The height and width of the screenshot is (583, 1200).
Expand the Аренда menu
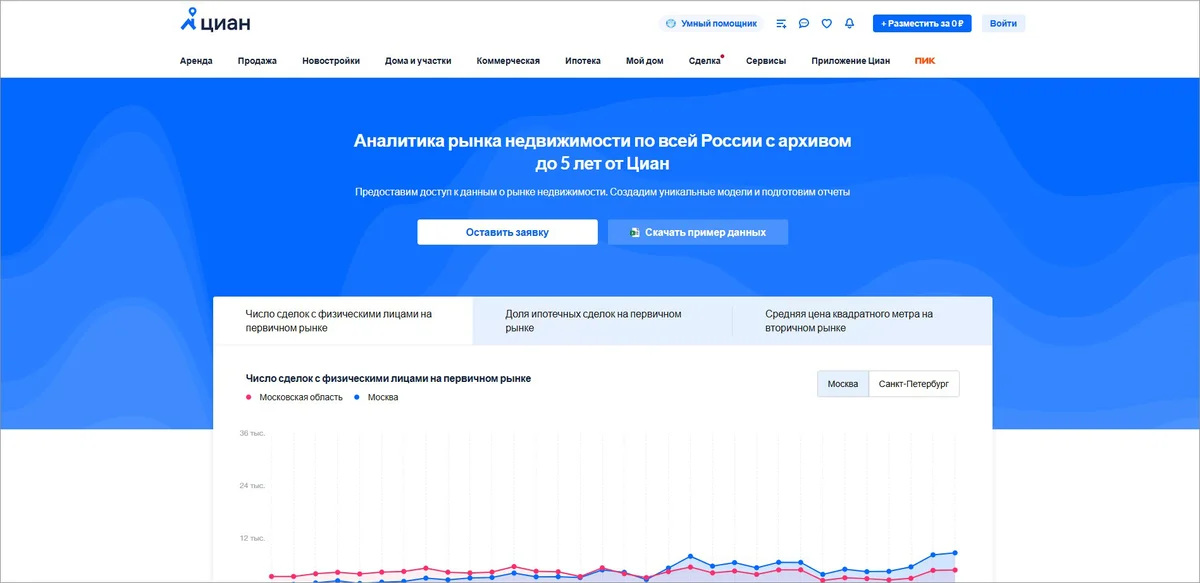(x=196, y=61)
